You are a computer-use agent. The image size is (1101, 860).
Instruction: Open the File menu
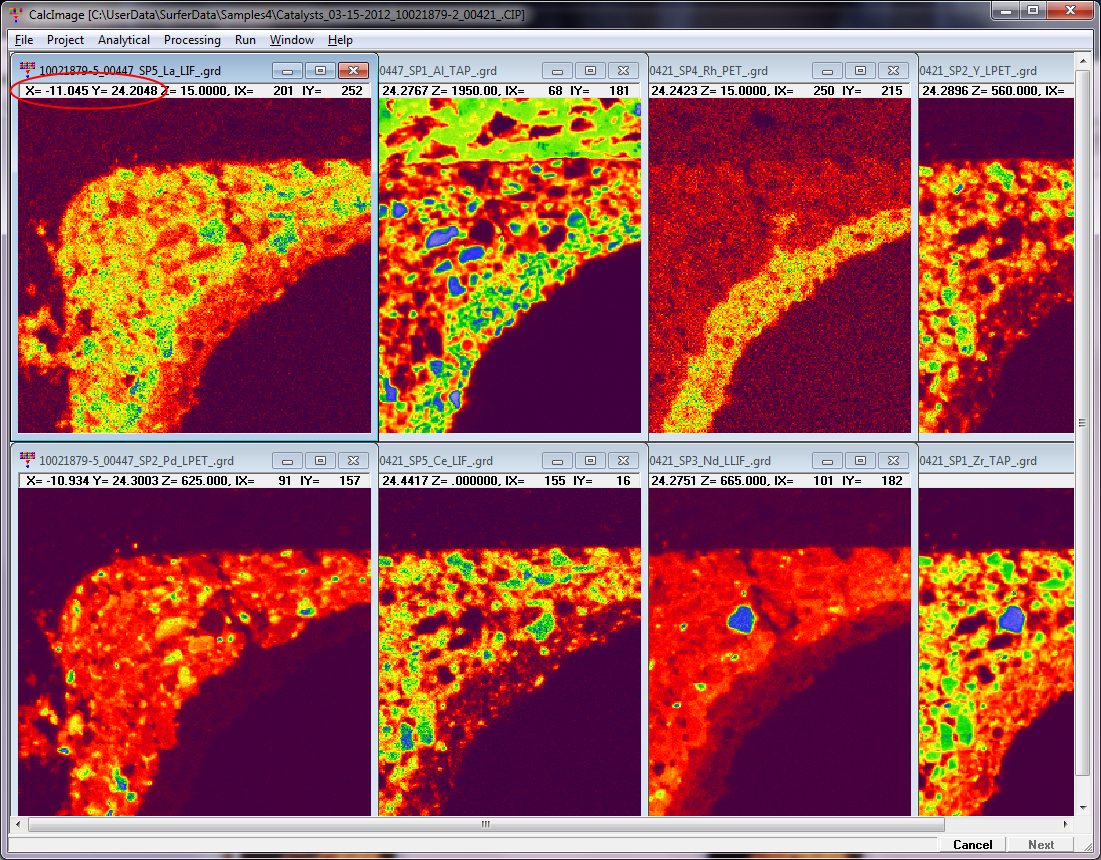[24, 40]
